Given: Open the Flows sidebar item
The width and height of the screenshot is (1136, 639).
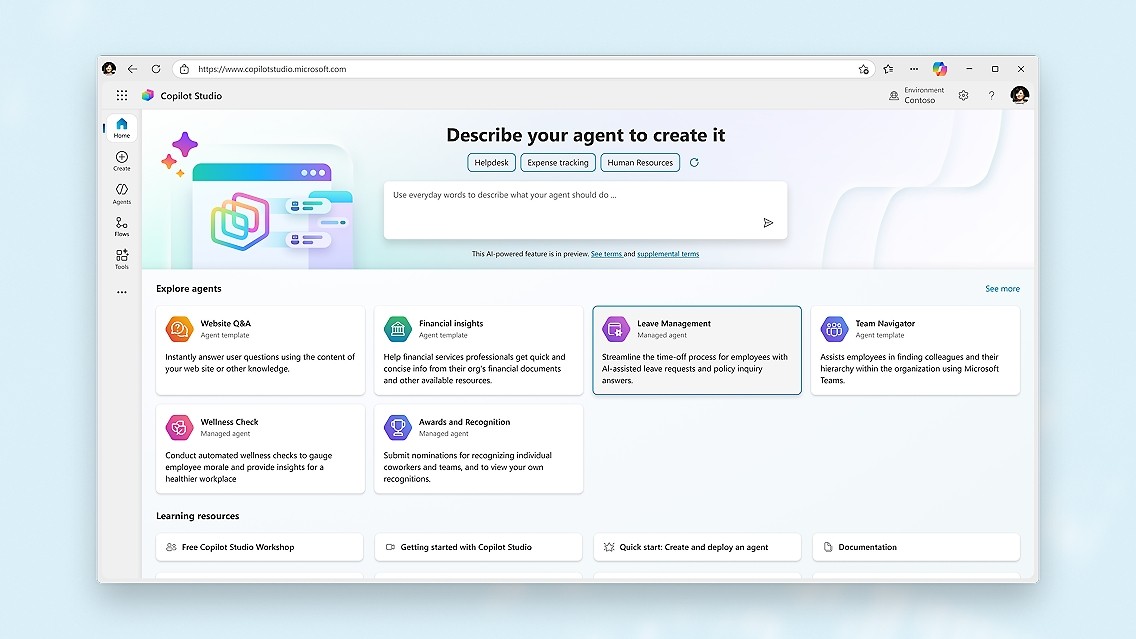Looking at the screenshot, I should (x=122, y=227).
